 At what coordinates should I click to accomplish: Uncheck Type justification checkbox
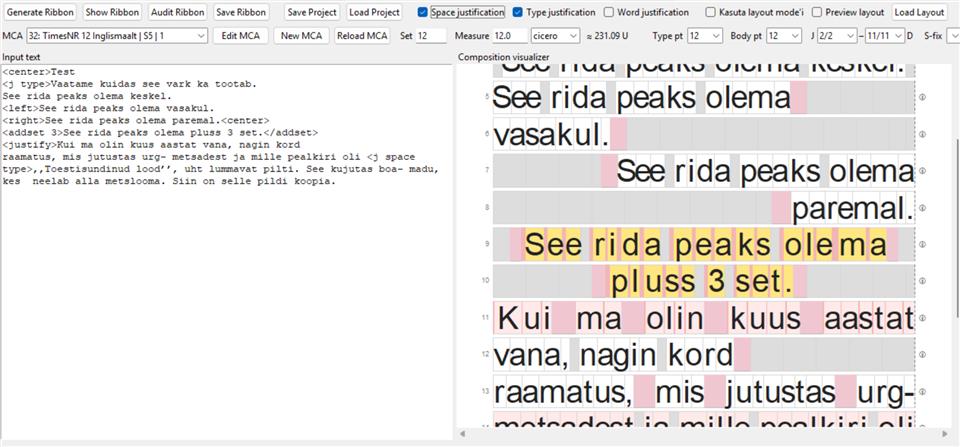pos(518,12)
